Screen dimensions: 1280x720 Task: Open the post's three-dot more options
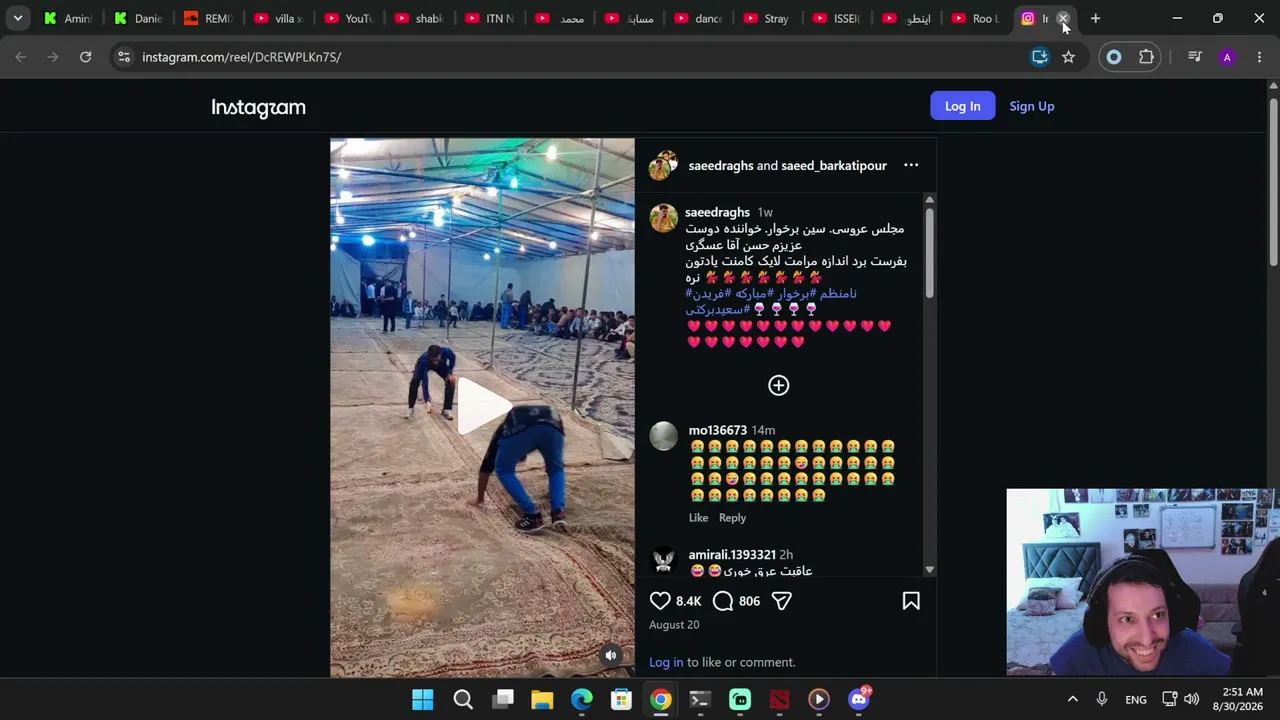click(911, 165)
